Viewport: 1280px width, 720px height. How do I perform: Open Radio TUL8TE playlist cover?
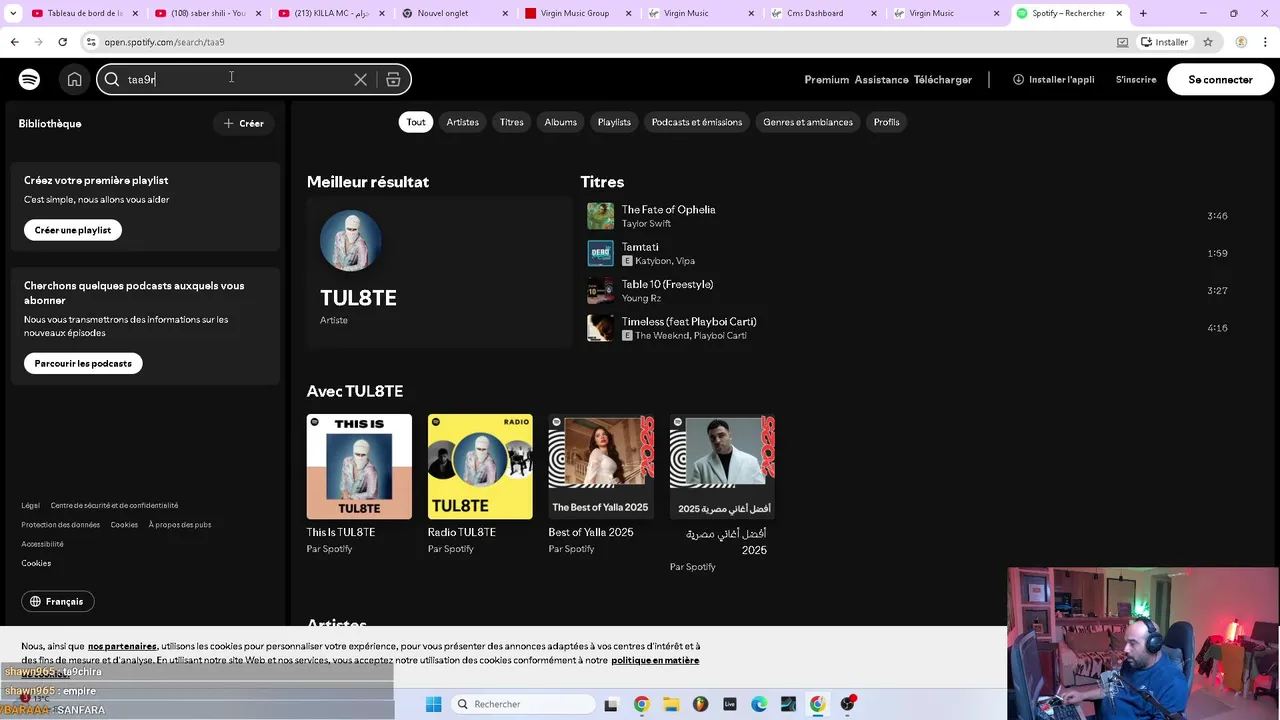tap(480, 466)
